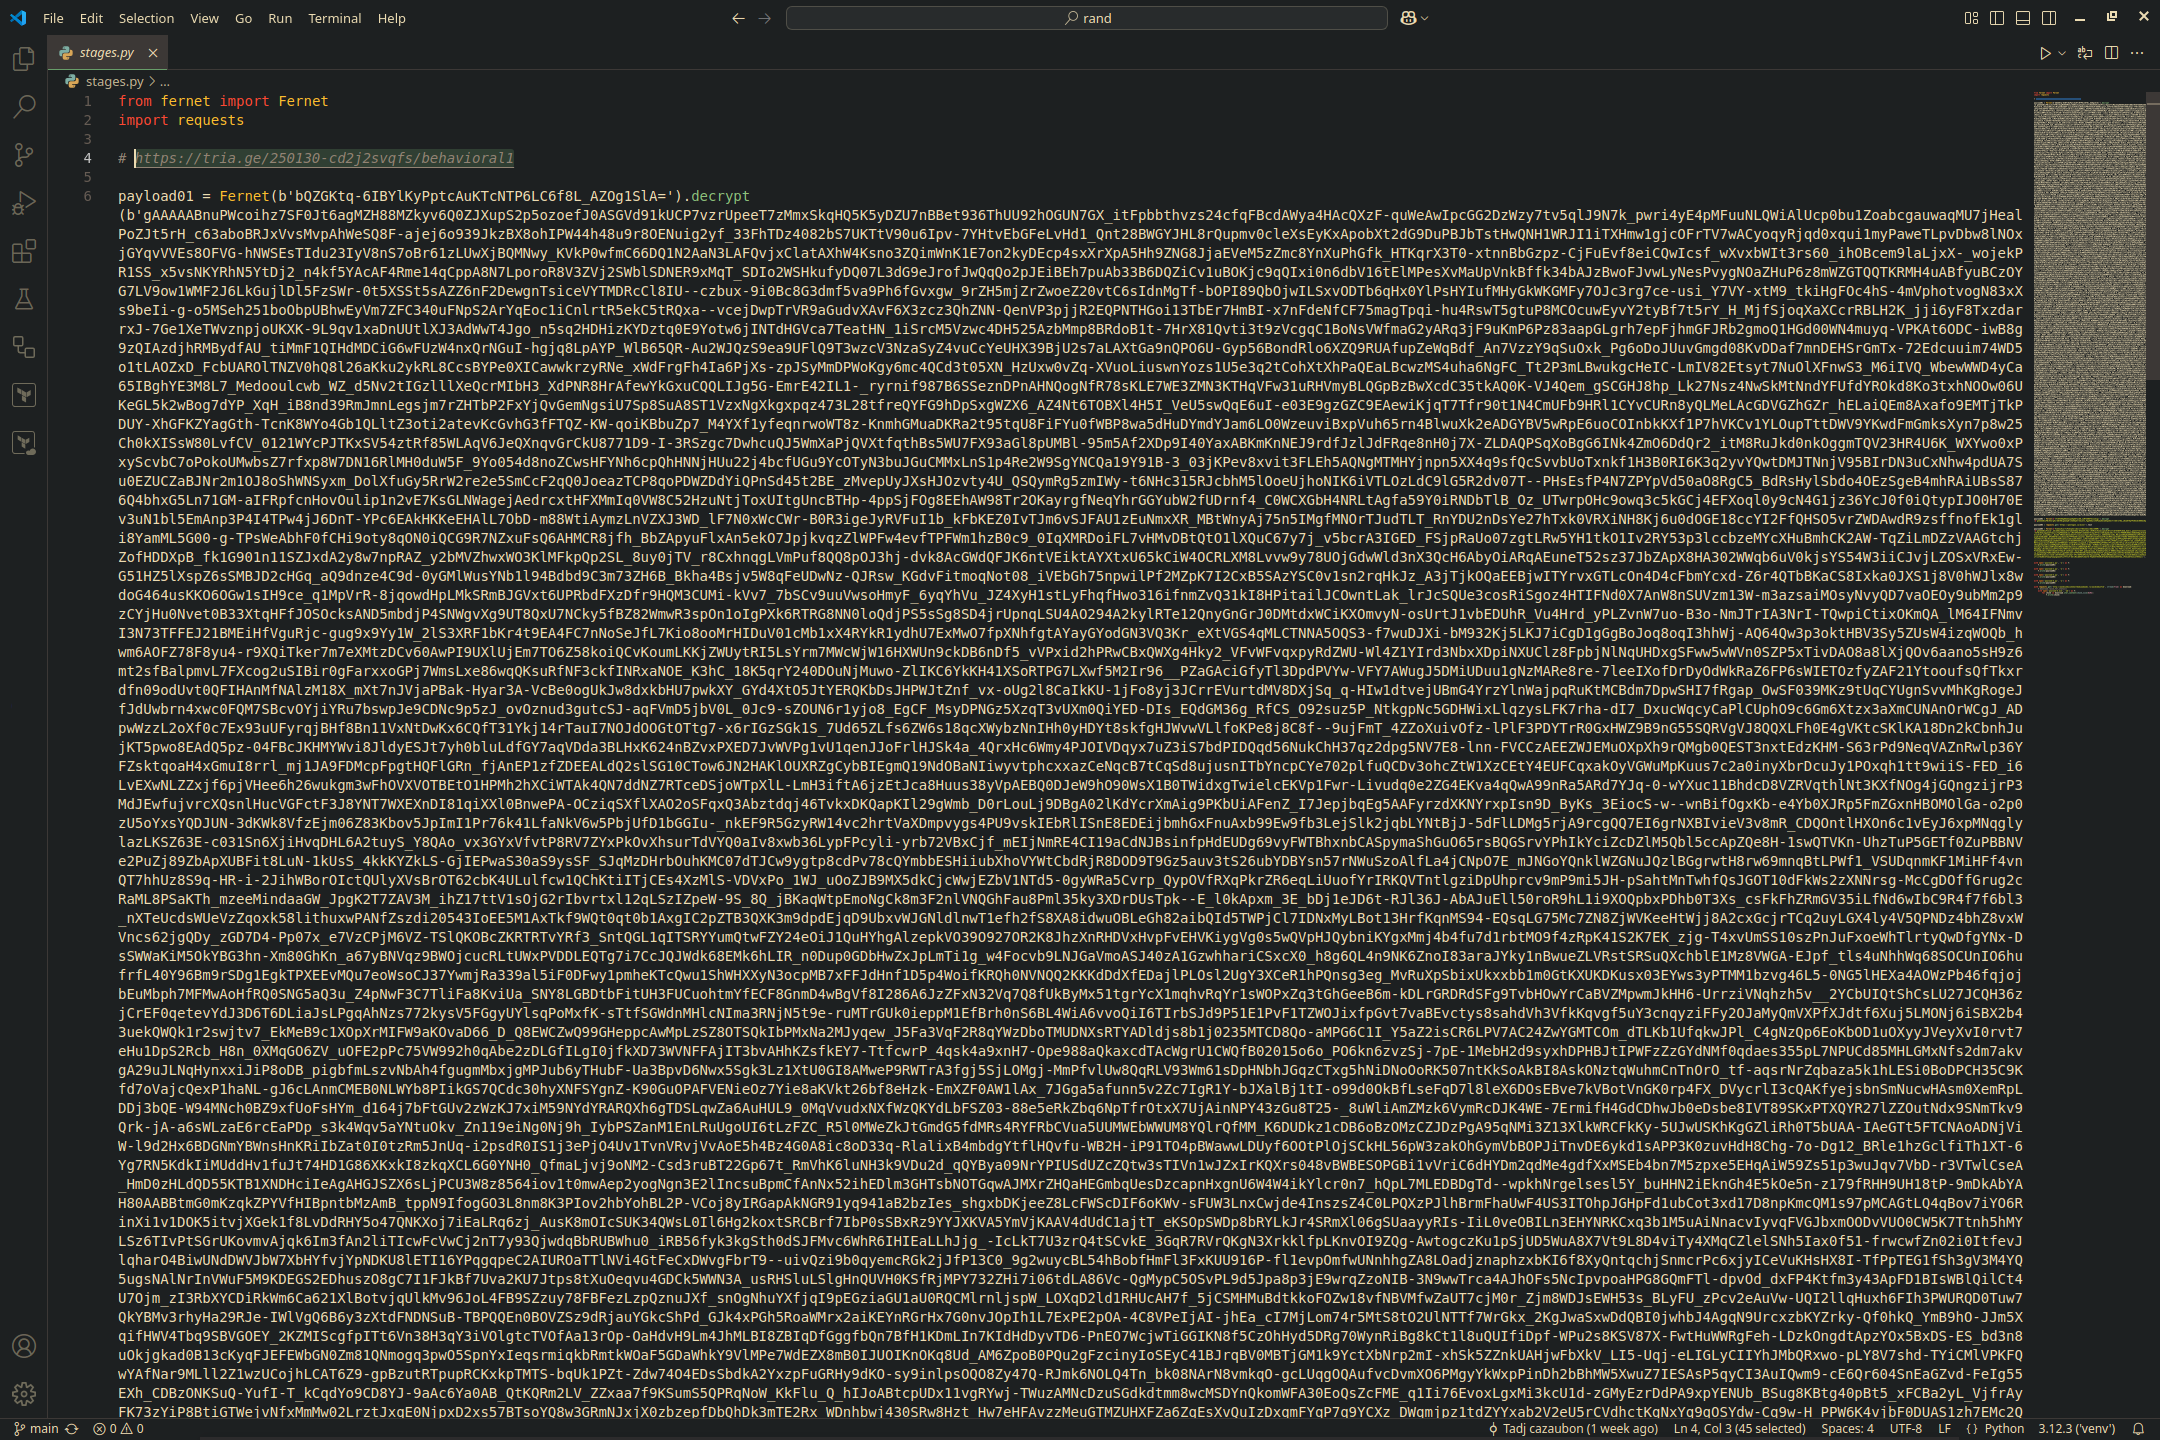Toggle the primary side bar visibility
The height and width of the screenshot is (1440, 2160).
tap(1997, 18)
